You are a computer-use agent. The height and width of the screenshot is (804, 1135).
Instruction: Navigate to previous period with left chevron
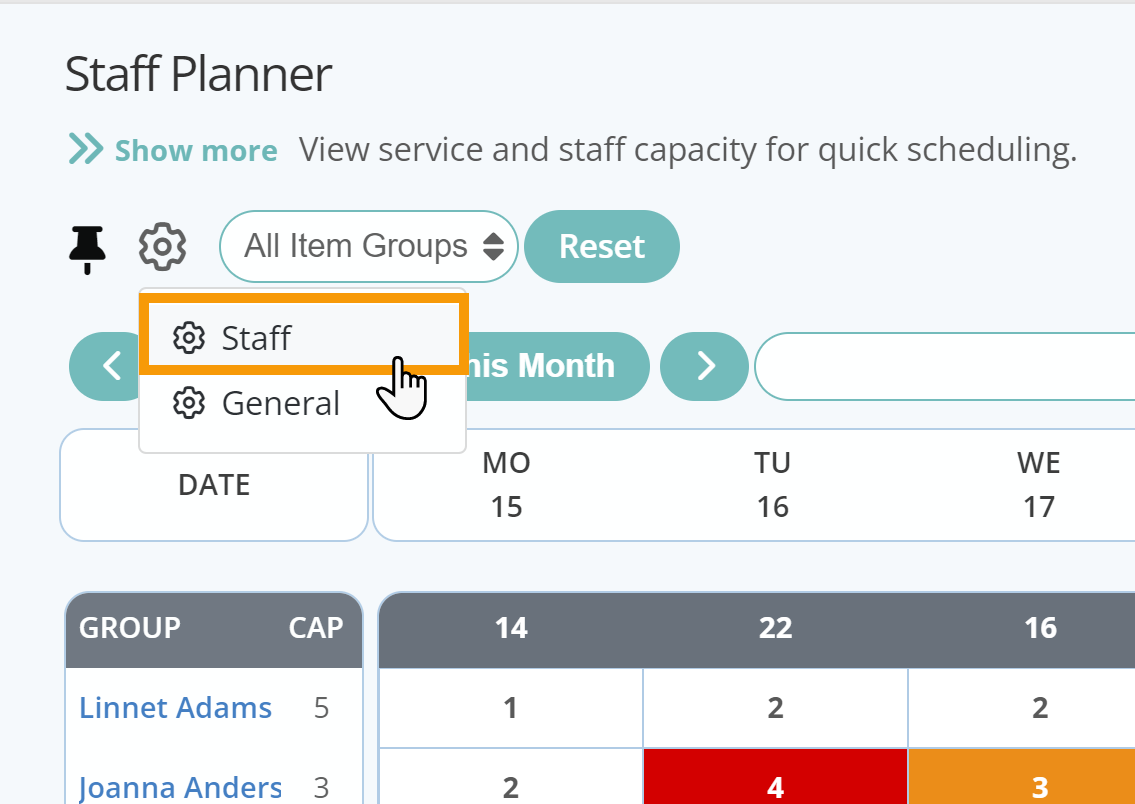coord(109,366)
